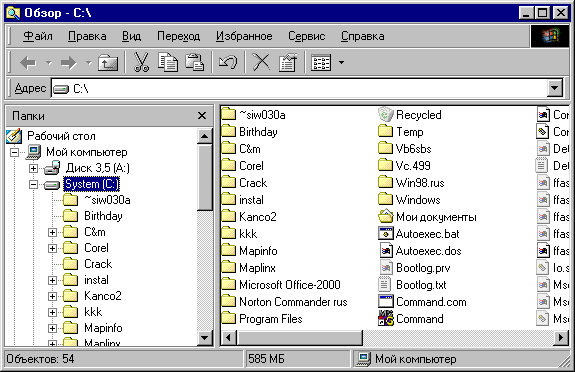
Task: Click in the C:\ address field
Action: click(x=299, y=88)
